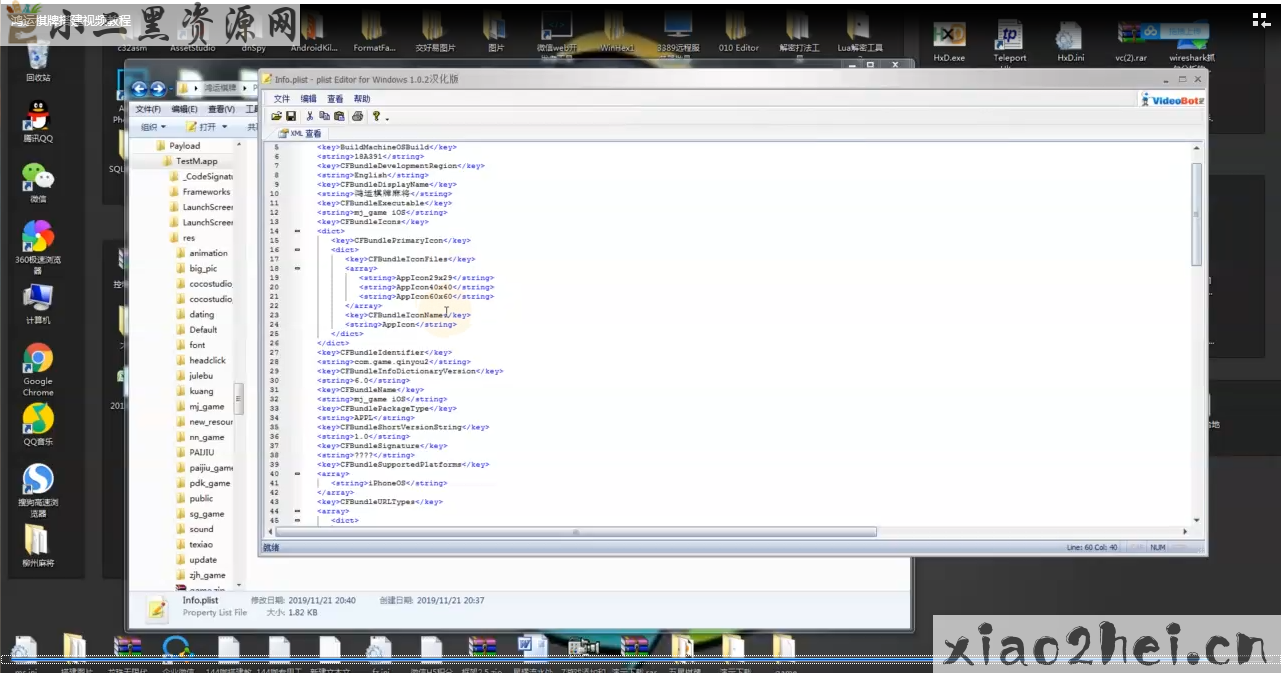Image resolution: width=1281 pixels, height=673 pixels.
Task: Collapse the array node on line 18
Action: [x=297, y=269]
